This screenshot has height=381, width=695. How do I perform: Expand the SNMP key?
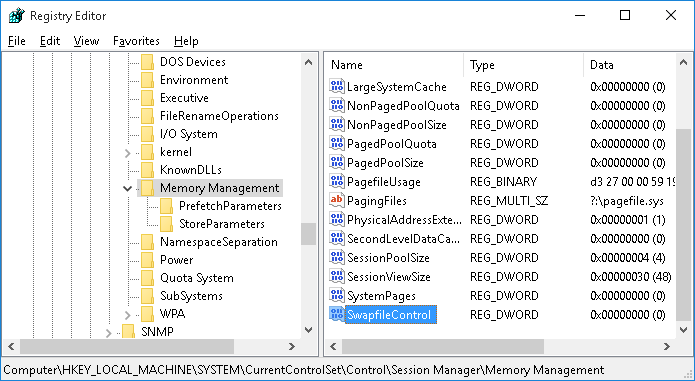tap(109, 333)
